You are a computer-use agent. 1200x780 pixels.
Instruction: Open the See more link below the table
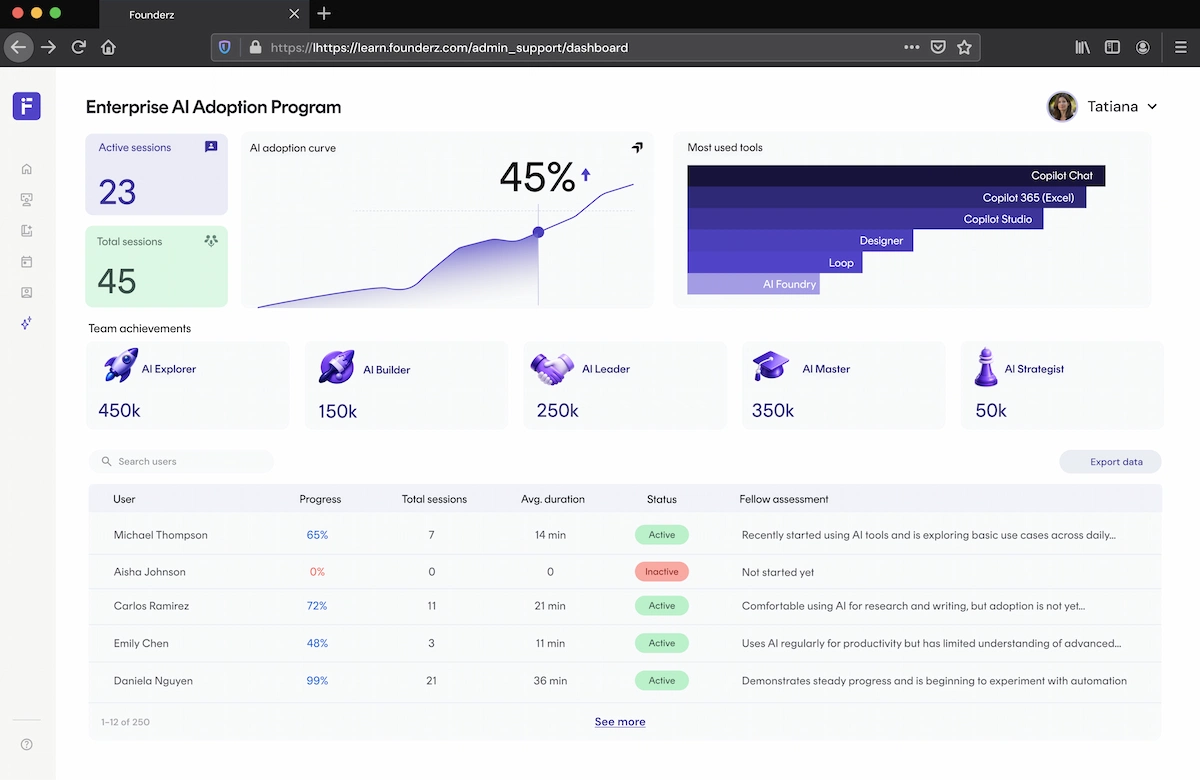tap(620, 721)
